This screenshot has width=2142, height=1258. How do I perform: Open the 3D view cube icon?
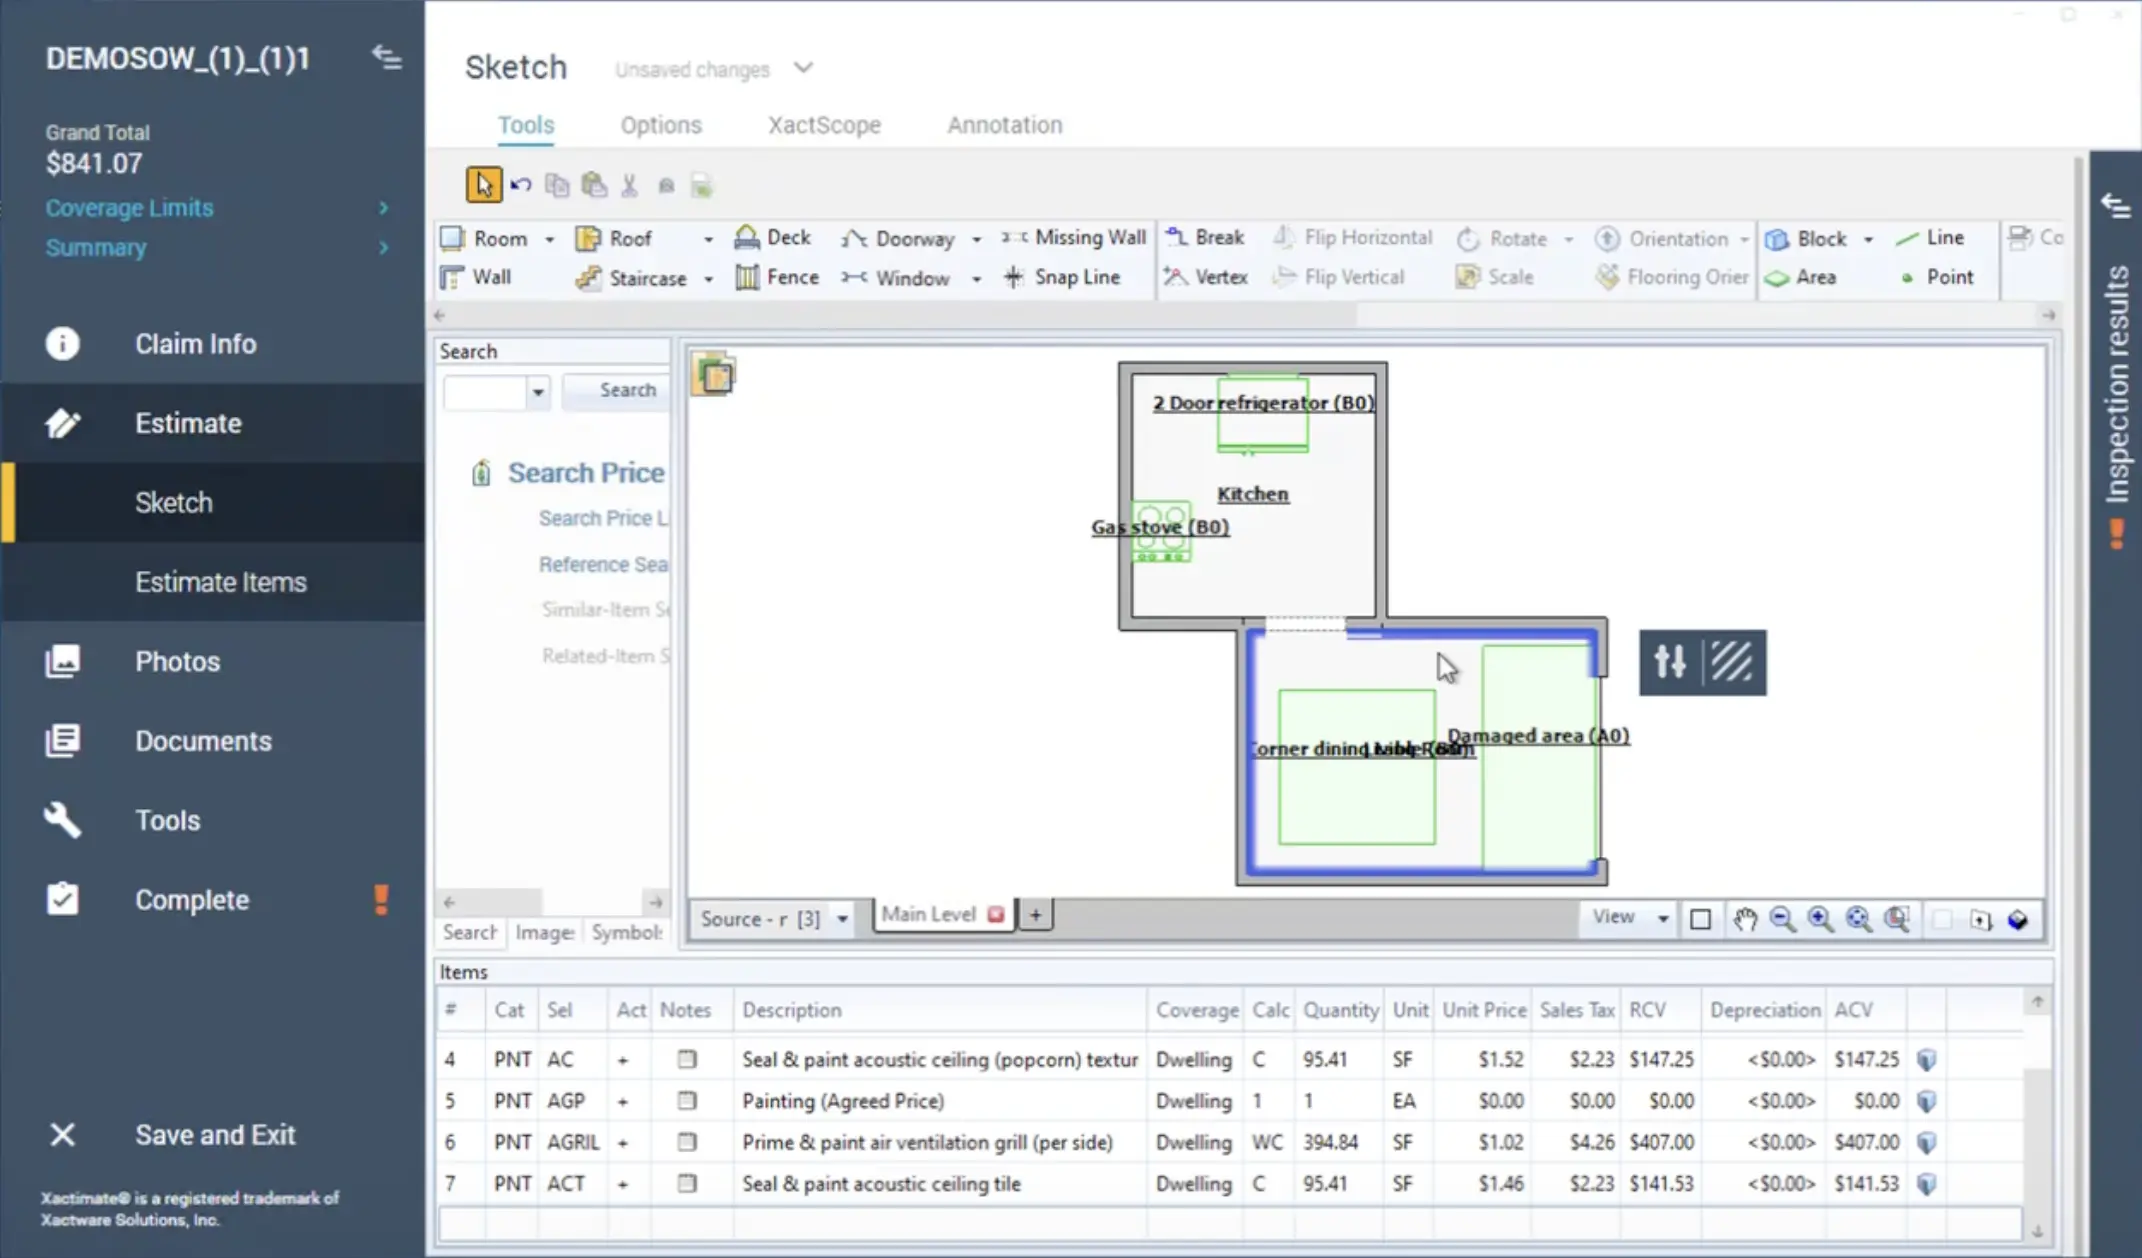point(2018,919)
